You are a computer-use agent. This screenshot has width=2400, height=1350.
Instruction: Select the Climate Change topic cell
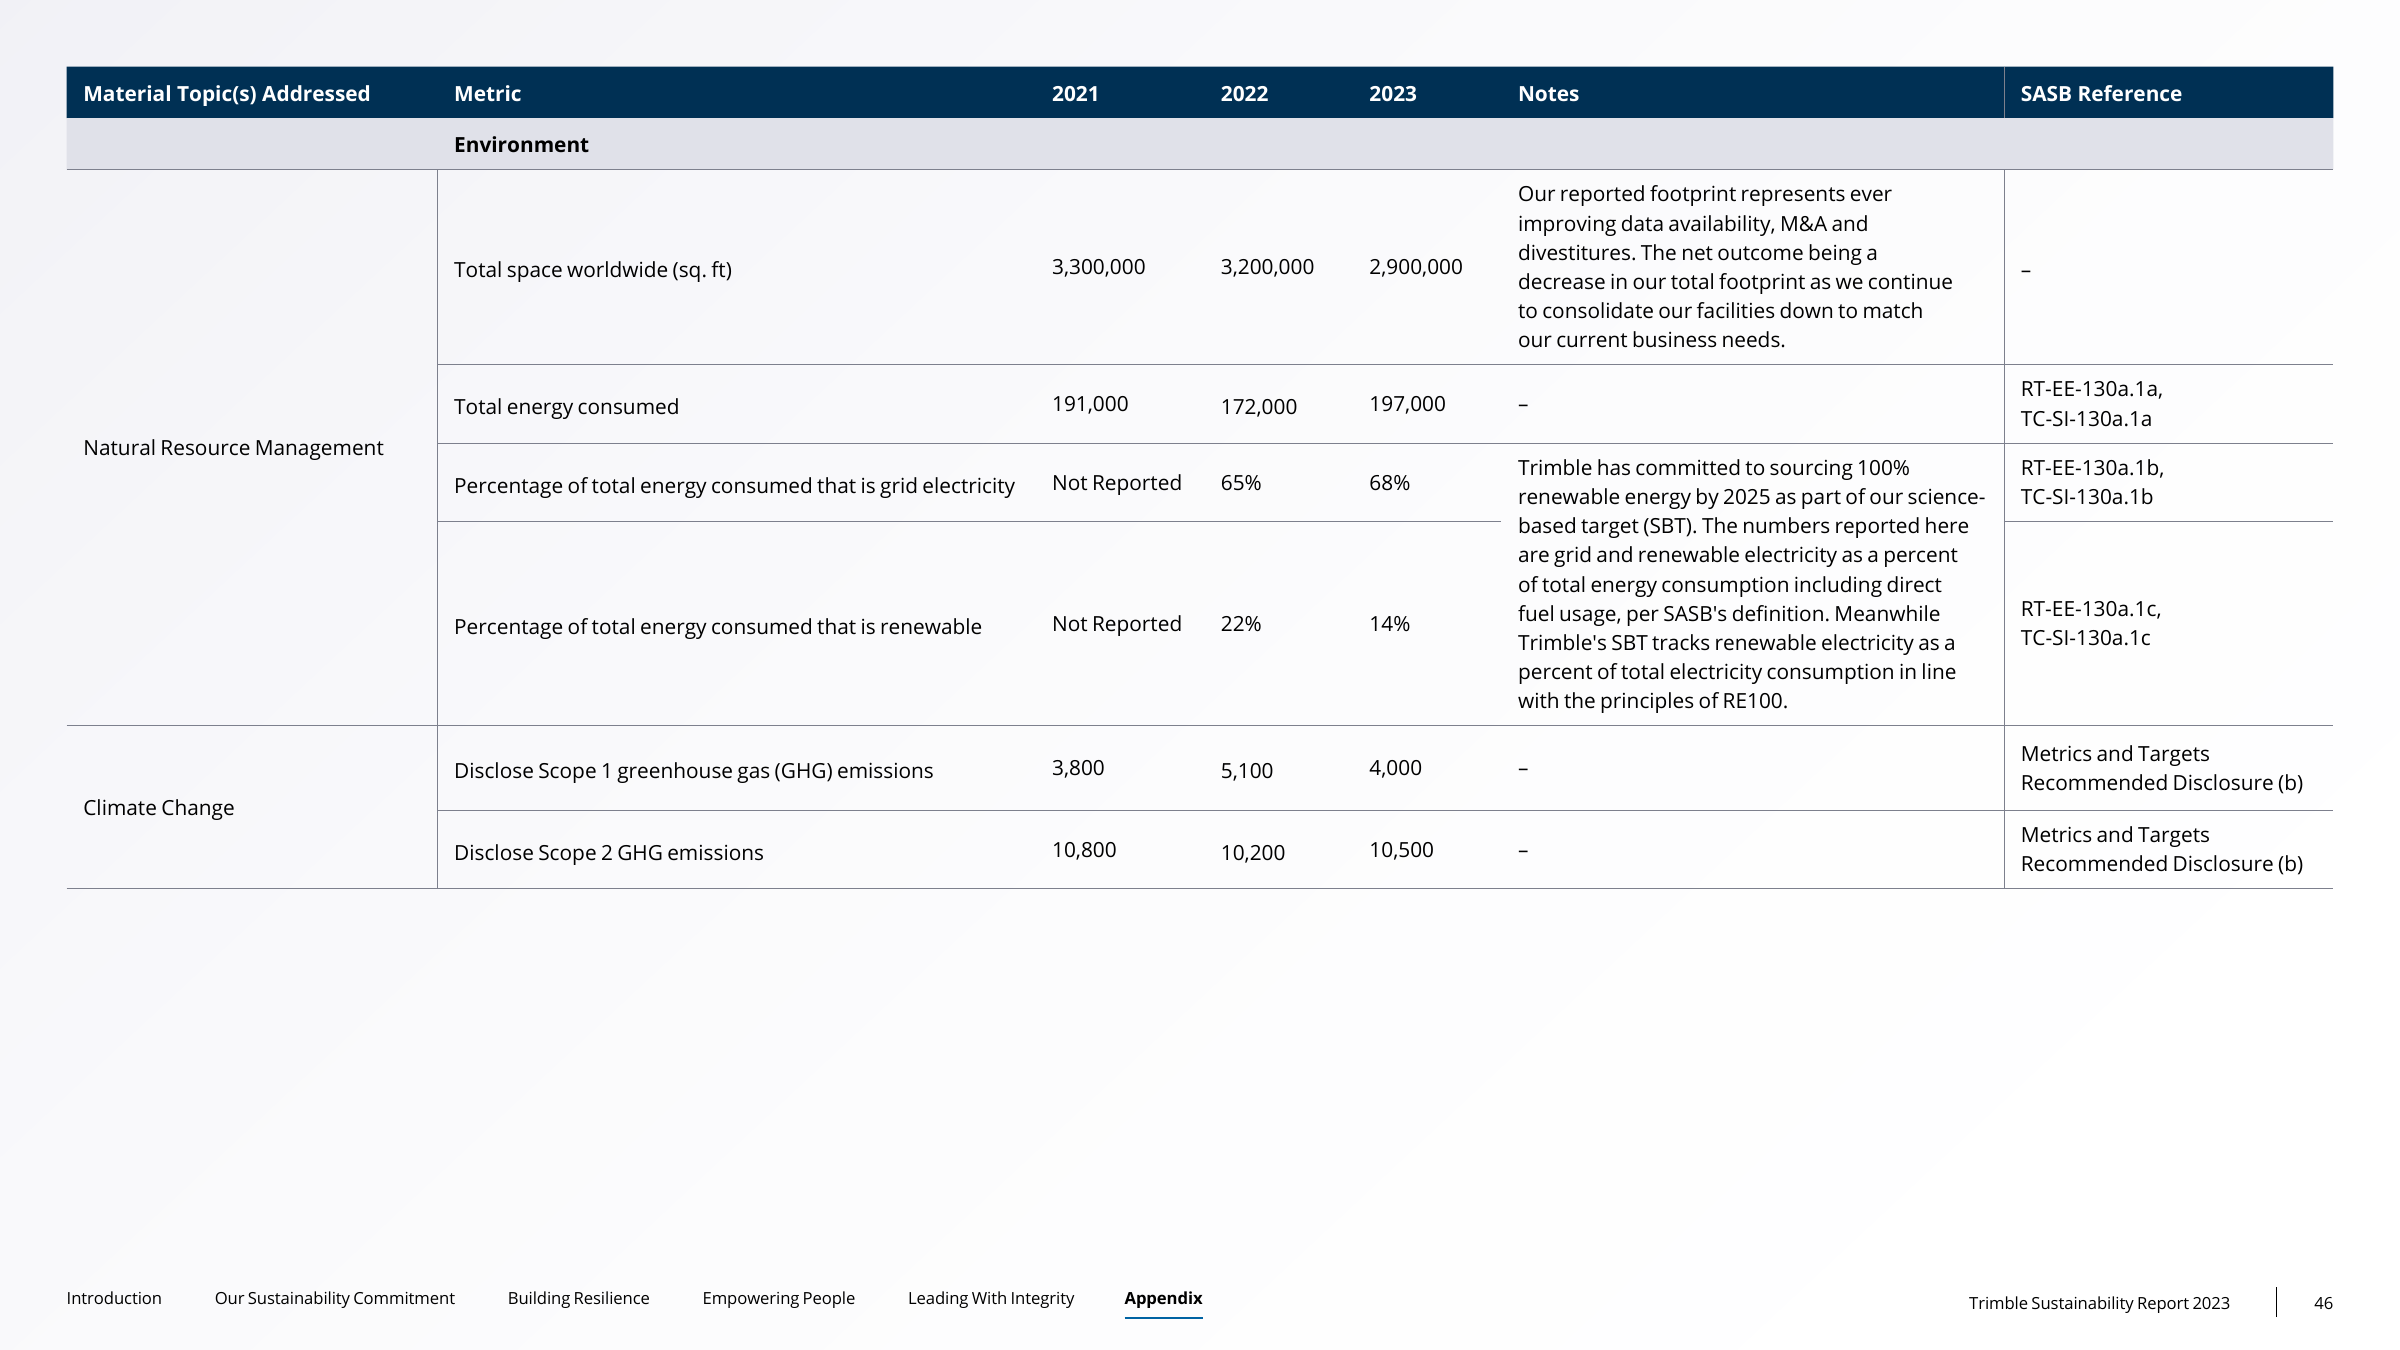click(x=158, y=808)
